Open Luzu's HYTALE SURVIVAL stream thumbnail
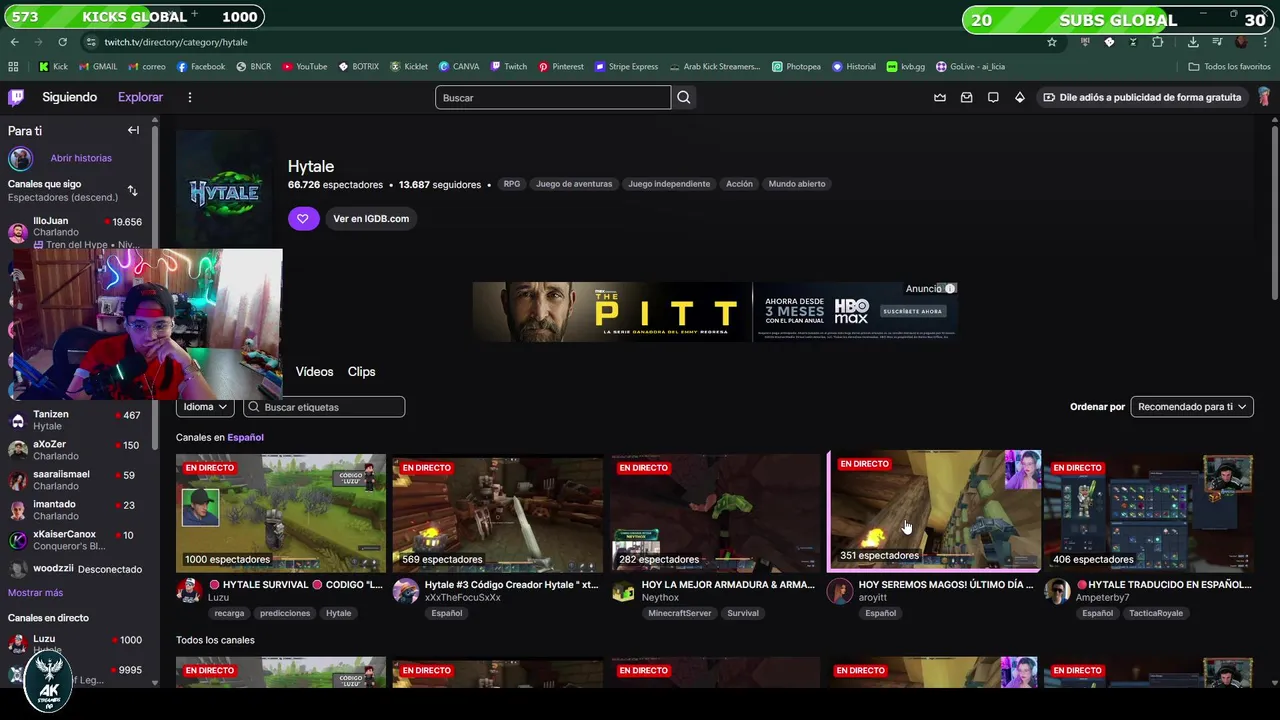The width and height of the screenshot is (1280, 720). point(281,513)
